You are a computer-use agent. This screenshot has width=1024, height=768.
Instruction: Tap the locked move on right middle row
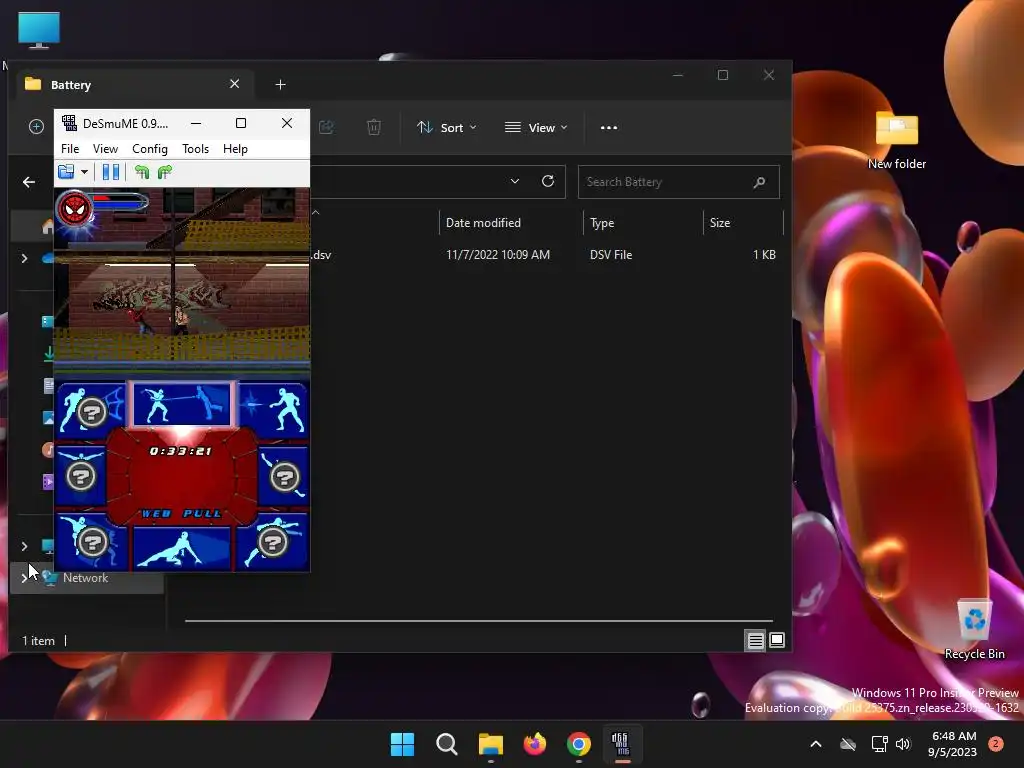click(283, 475)
